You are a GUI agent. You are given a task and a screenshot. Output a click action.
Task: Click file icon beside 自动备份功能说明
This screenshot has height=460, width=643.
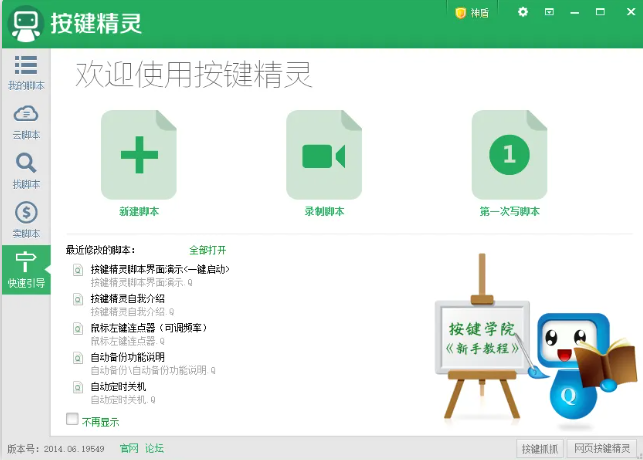coord(78,358)
